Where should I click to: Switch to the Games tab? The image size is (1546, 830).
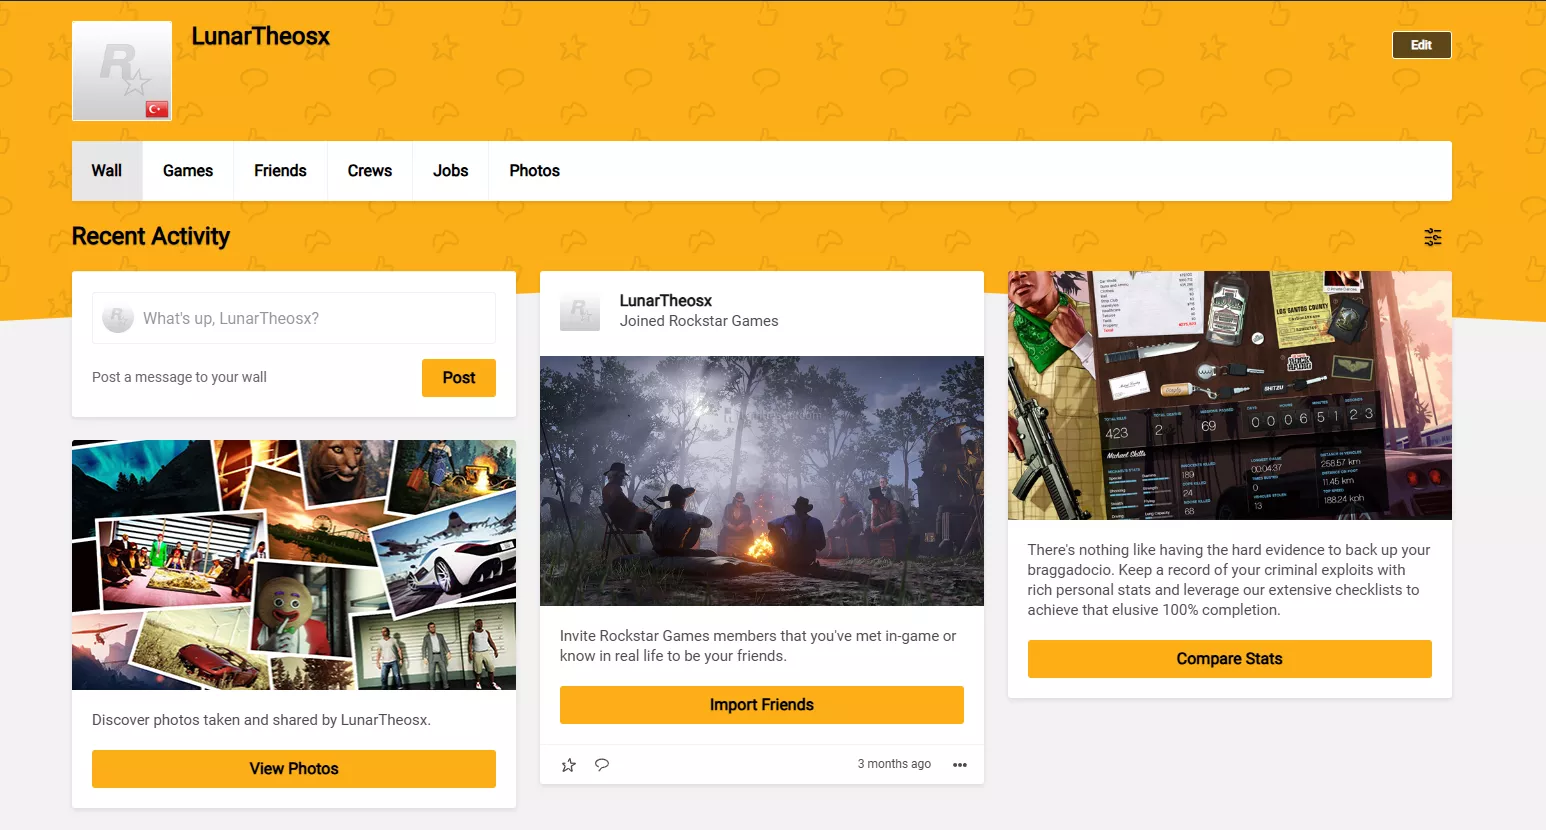click(x=188, y=171)
